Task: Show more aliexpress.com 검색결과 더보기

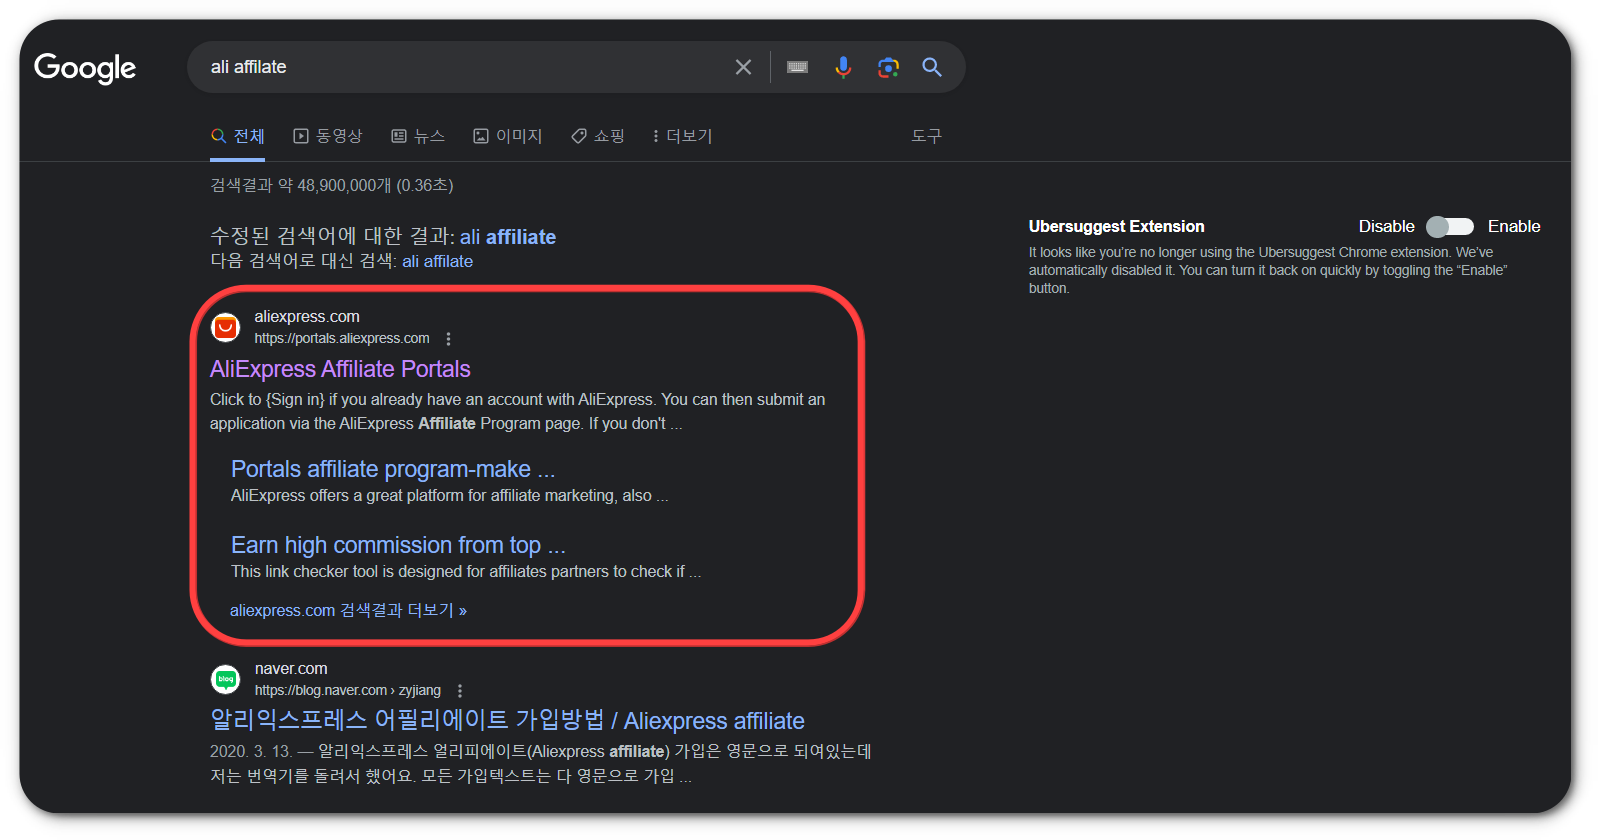Action: [x=348, y=610]
